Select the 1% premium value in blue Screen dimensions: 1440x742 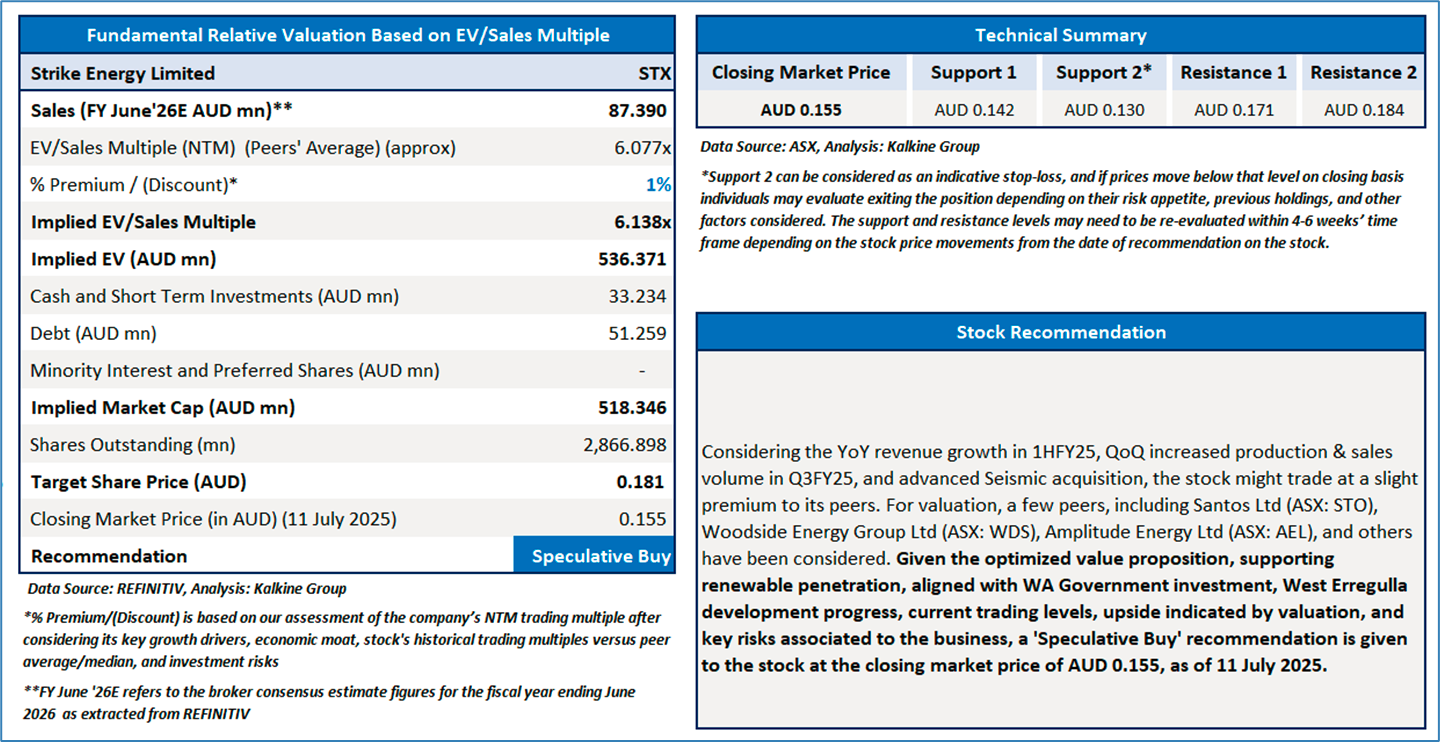(x=657, y=185)
